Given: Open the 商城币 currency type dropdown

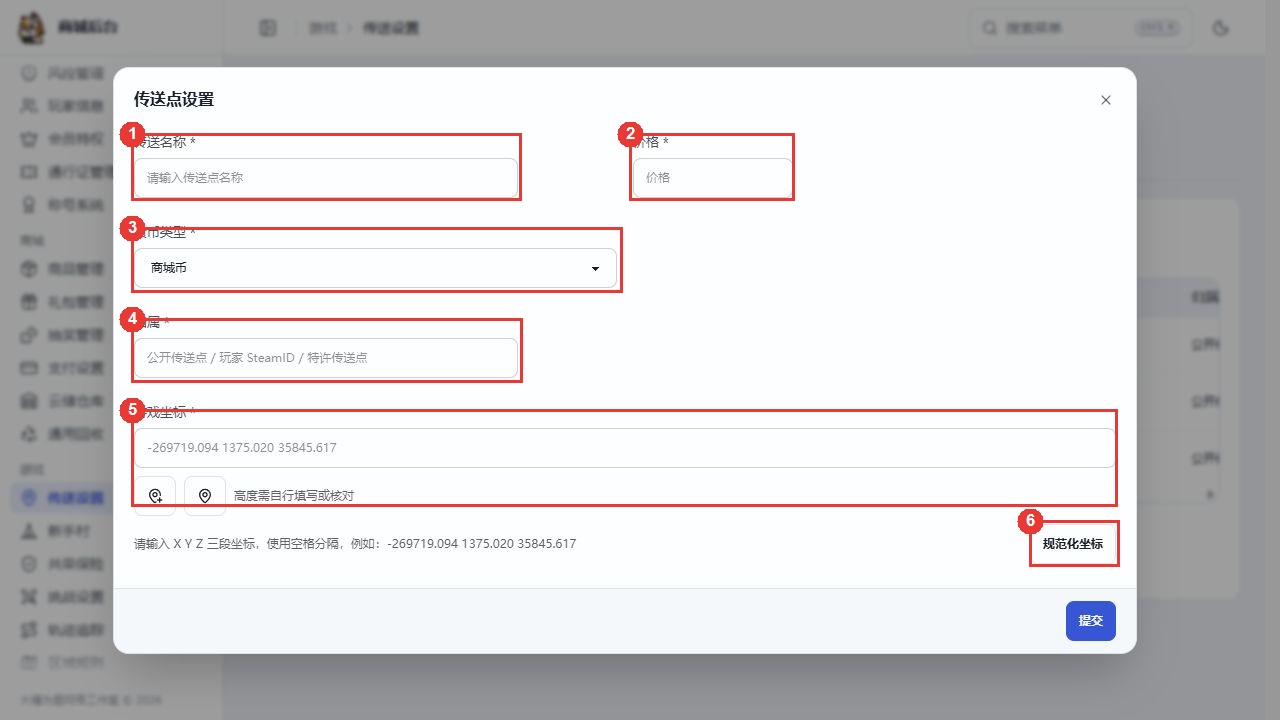Looking at the screenshot, I should (x=375, y=268).
